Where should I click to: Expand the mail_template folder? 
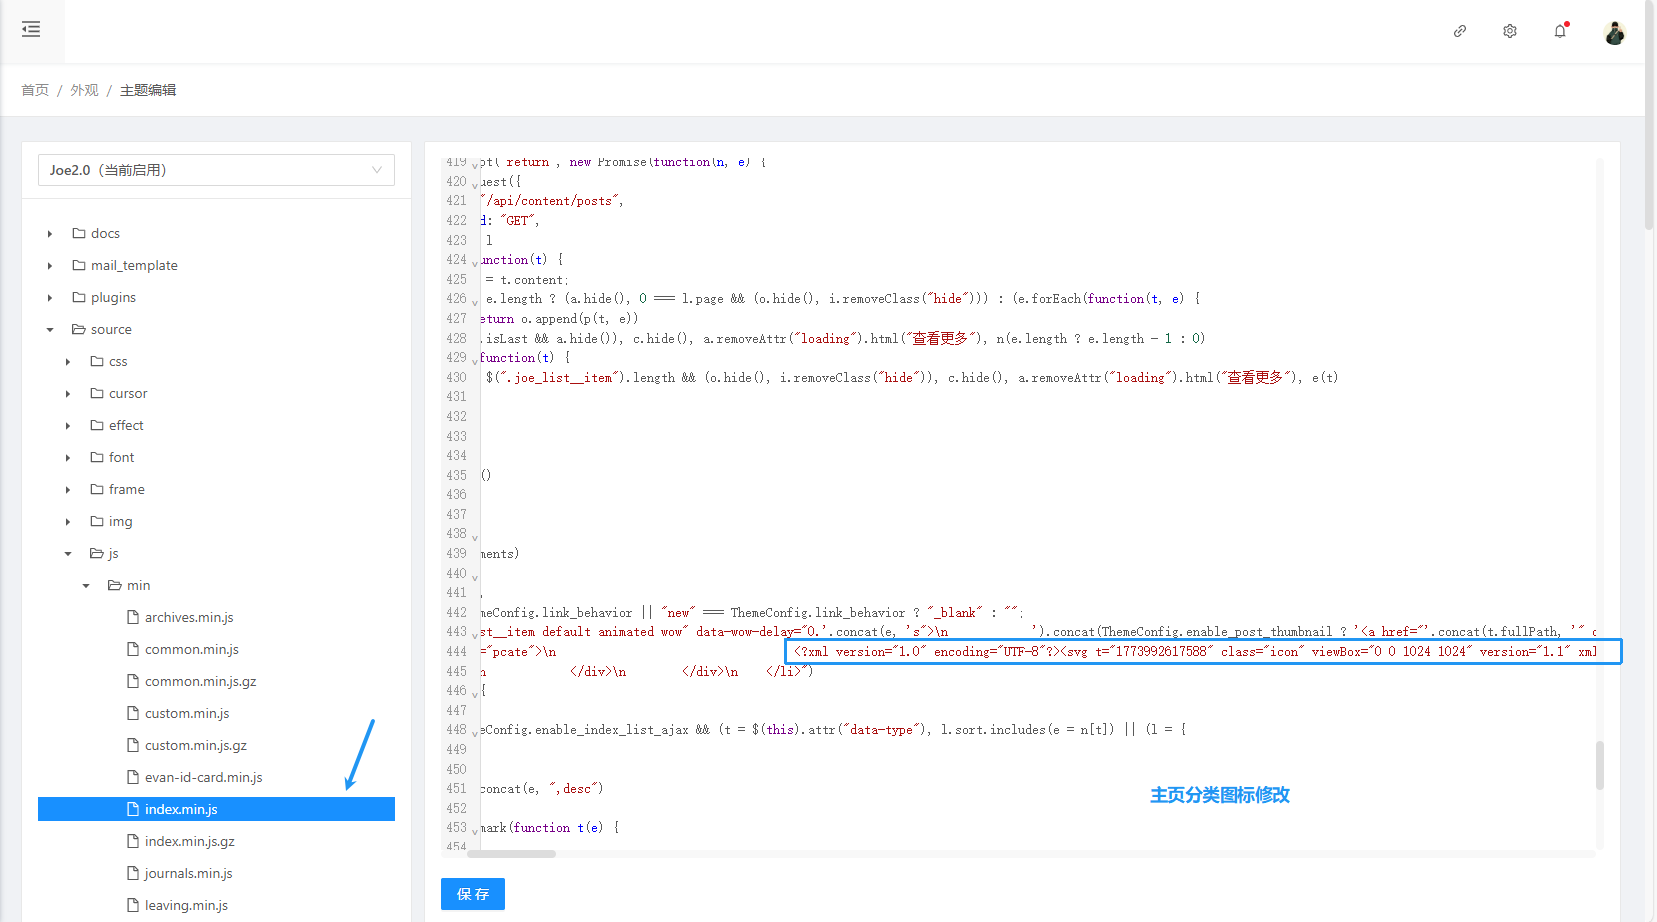point(50,266)
